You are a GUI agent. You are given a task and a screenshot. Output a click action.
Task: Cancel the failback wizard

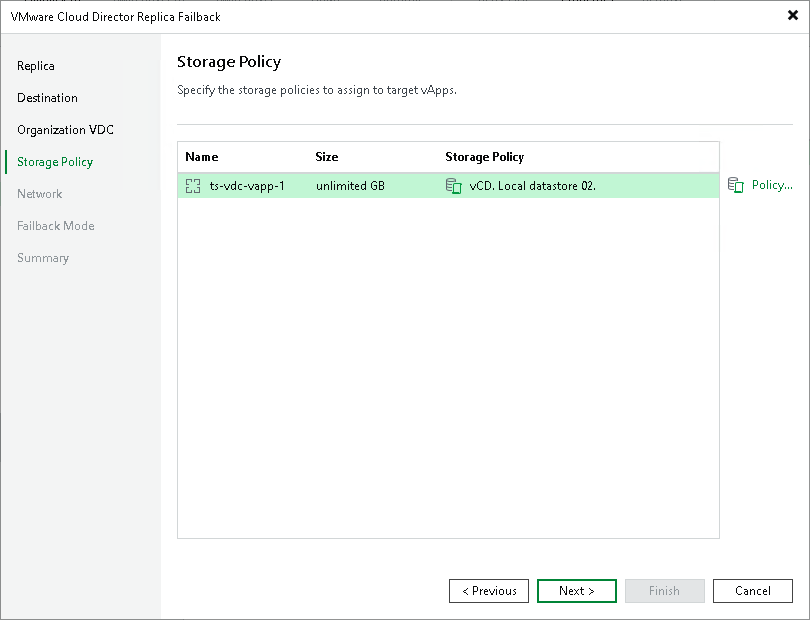click(x=752, y=591)
